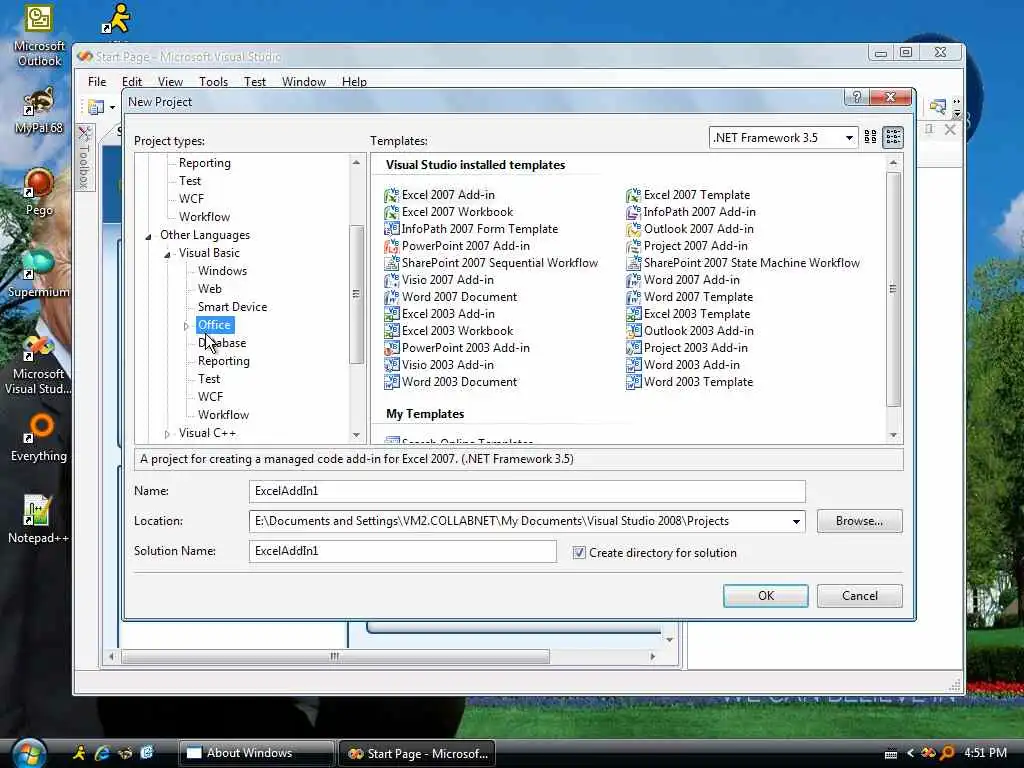Choose the InfoPath 2007 Add-in icon
Image resolution: width=1024 pixels, height=768 pixels.
pos(633,212)
